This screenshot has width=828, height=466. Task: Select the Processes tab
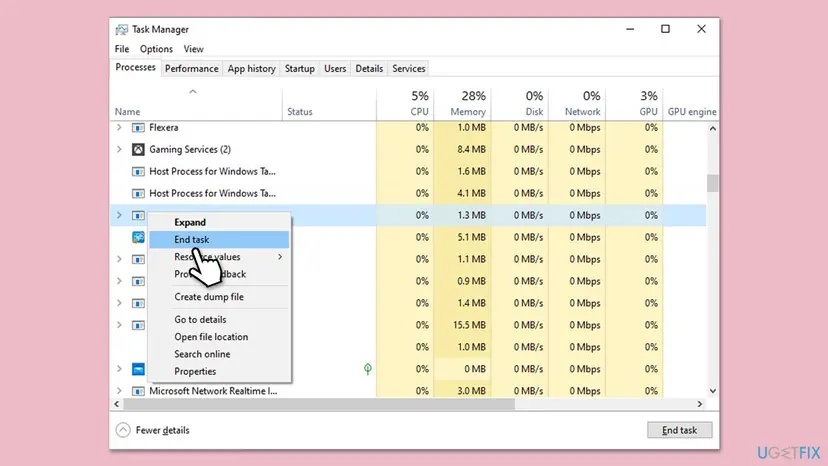(x=135, y=68)
